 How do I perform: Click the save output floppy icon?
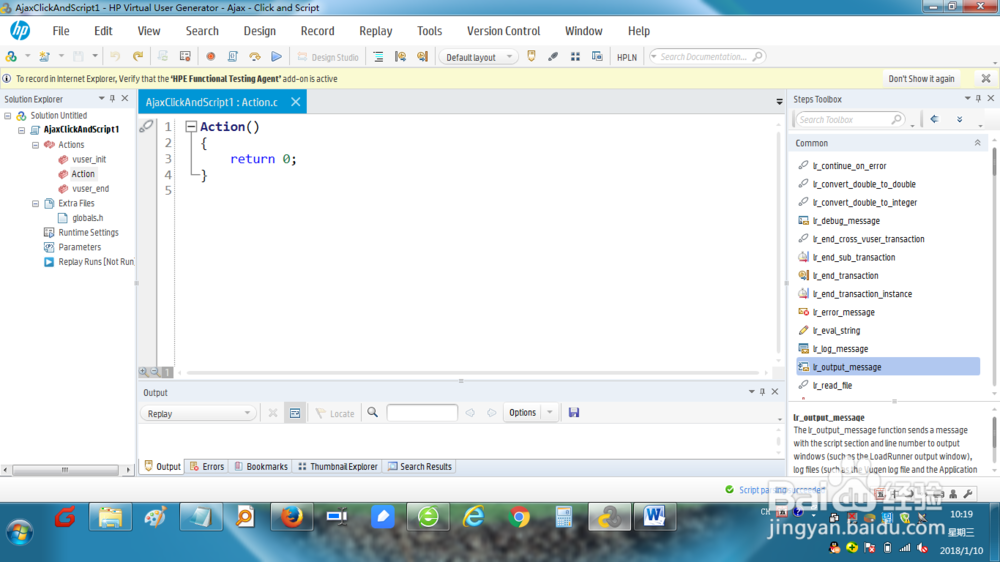click(x=574, y=413)
